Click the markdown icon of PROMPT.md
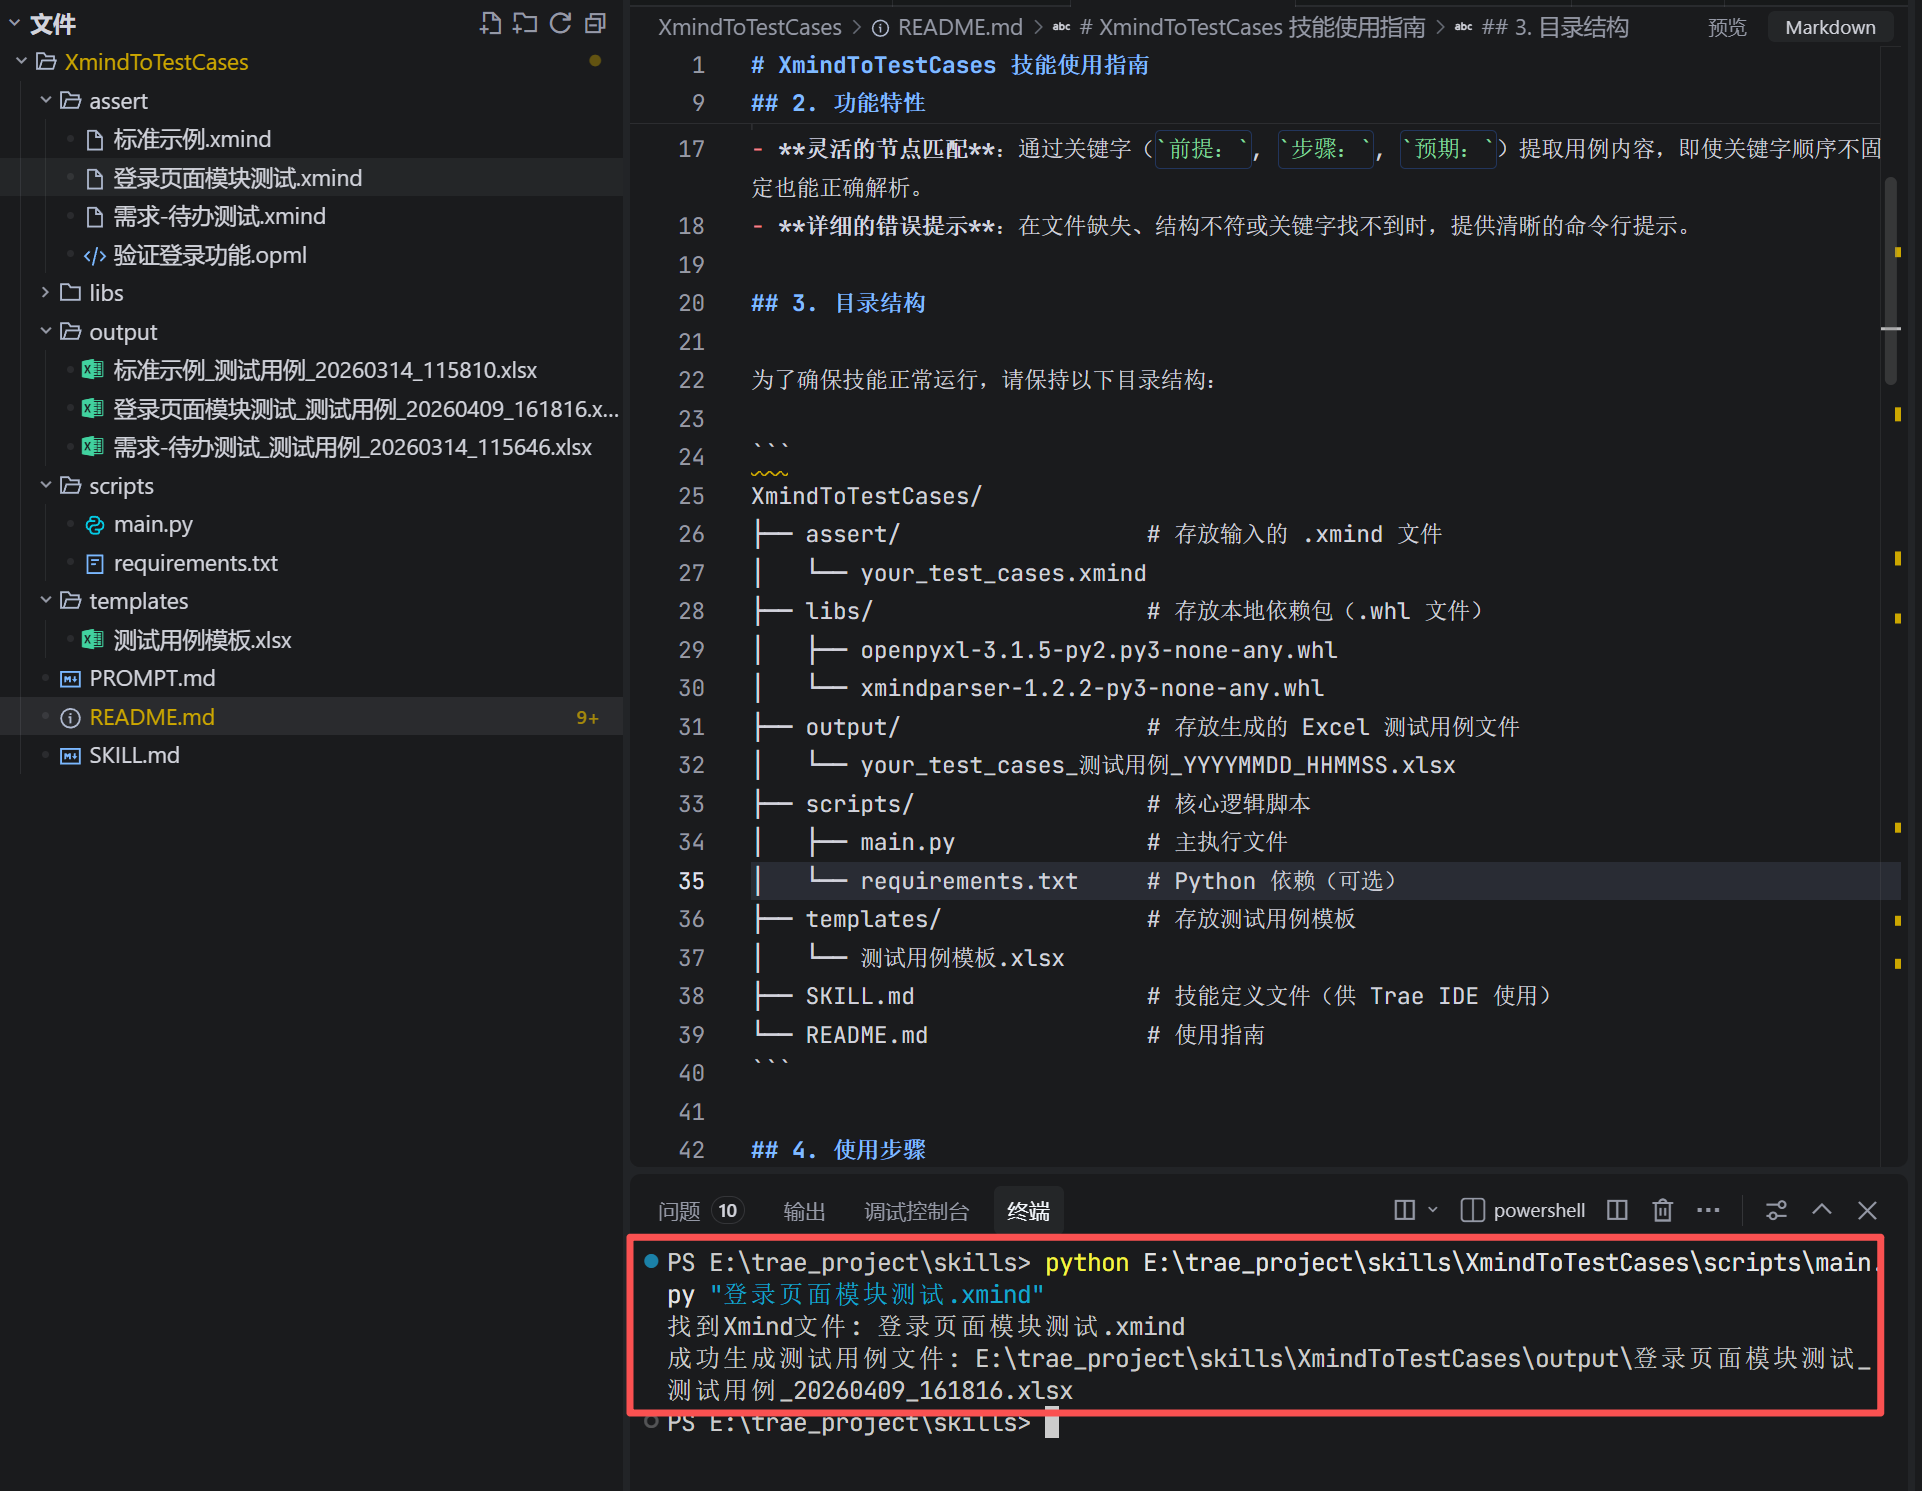The height and width of the screenshot is (1491, 1922). tap(70, 679)
